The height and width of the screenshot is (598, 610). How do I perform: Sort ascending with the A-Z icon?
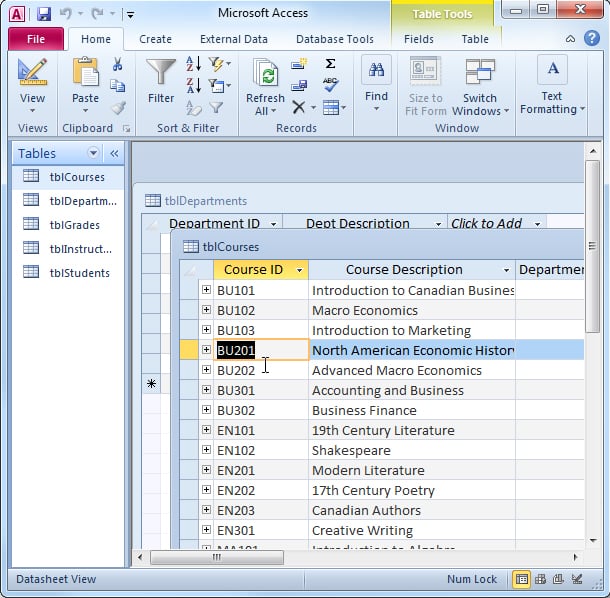[x=193, y=64]
